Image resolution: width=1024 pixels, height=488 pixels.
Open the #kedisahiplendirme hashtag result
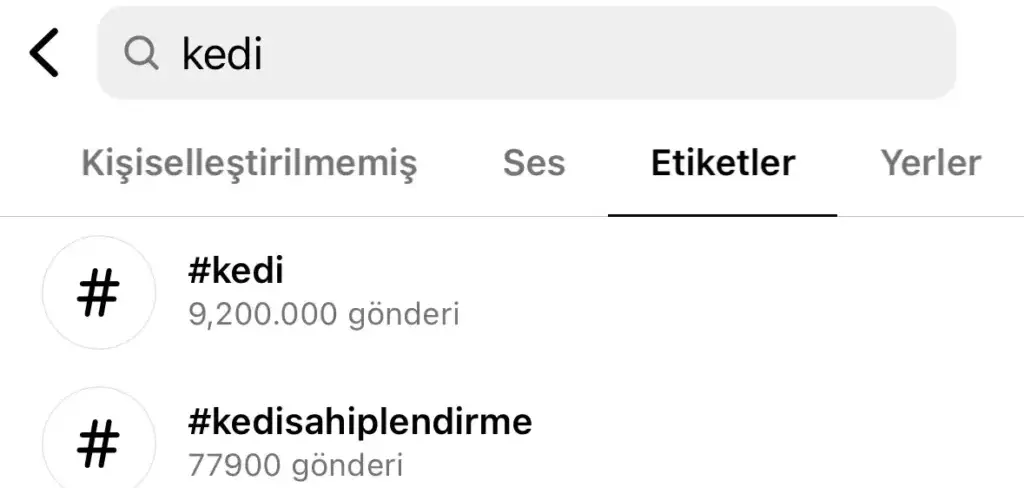coord(360,422)
